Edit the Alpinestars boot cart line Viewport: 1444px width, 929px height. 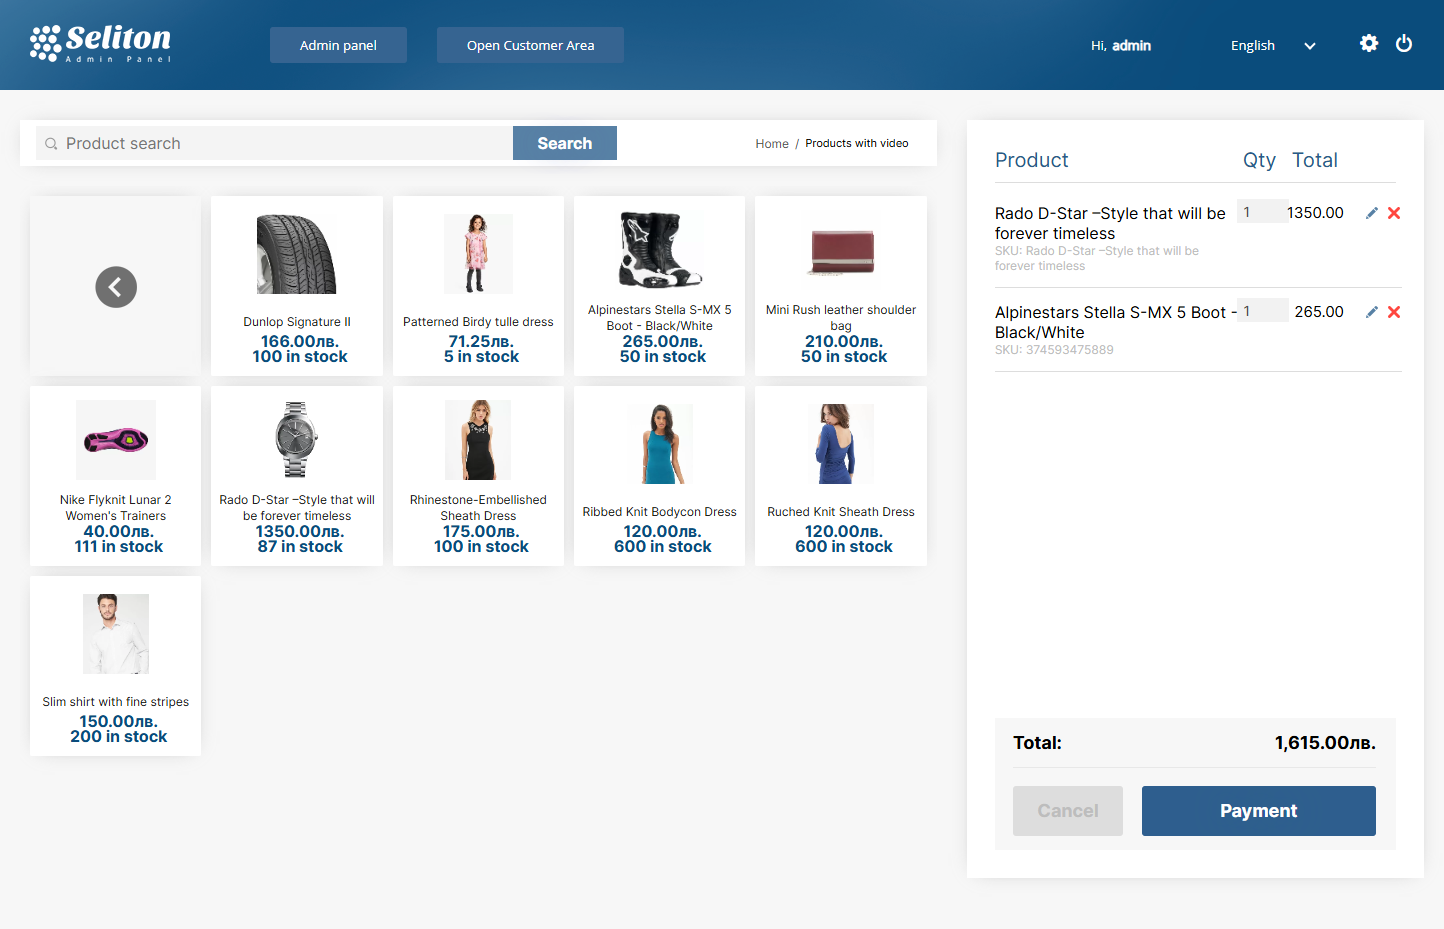pos(1371,312)
